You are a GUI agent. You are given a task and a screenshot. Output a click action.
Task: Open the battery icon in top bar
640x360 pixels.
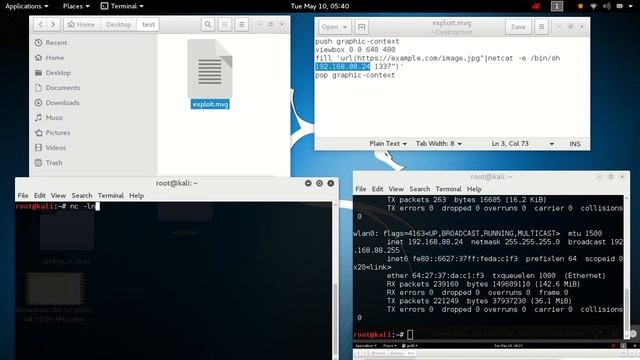tap(620, 6)
